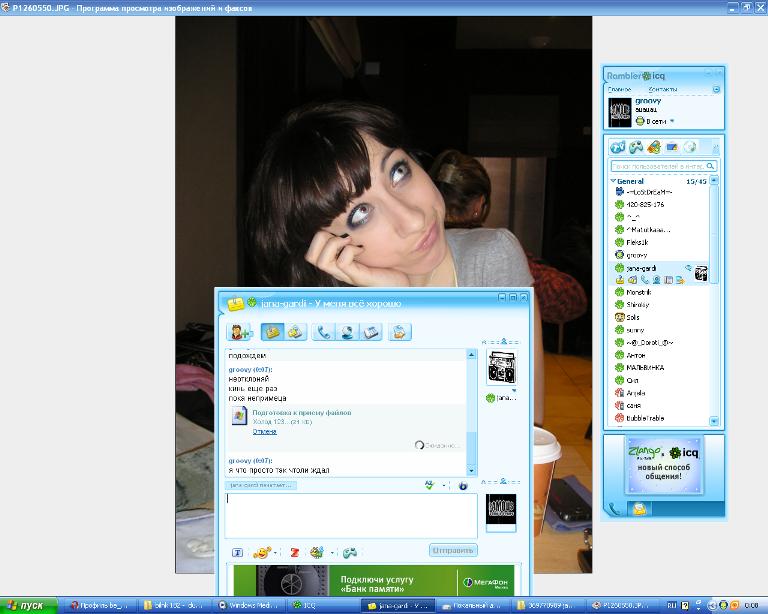Collapse the ICQ header with the round arrow button

click(716, 90)
